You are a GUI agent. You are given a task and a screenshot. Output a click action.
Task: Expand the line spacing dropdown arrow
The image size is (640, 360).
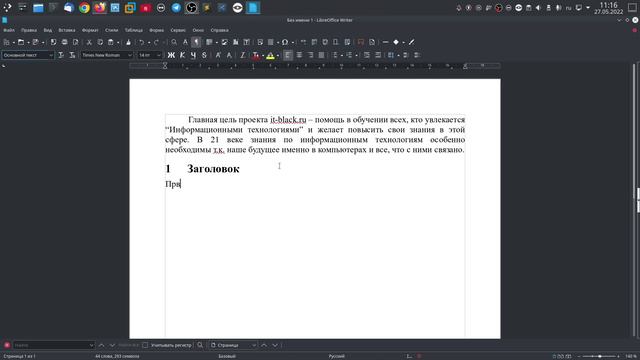[398, 55]
